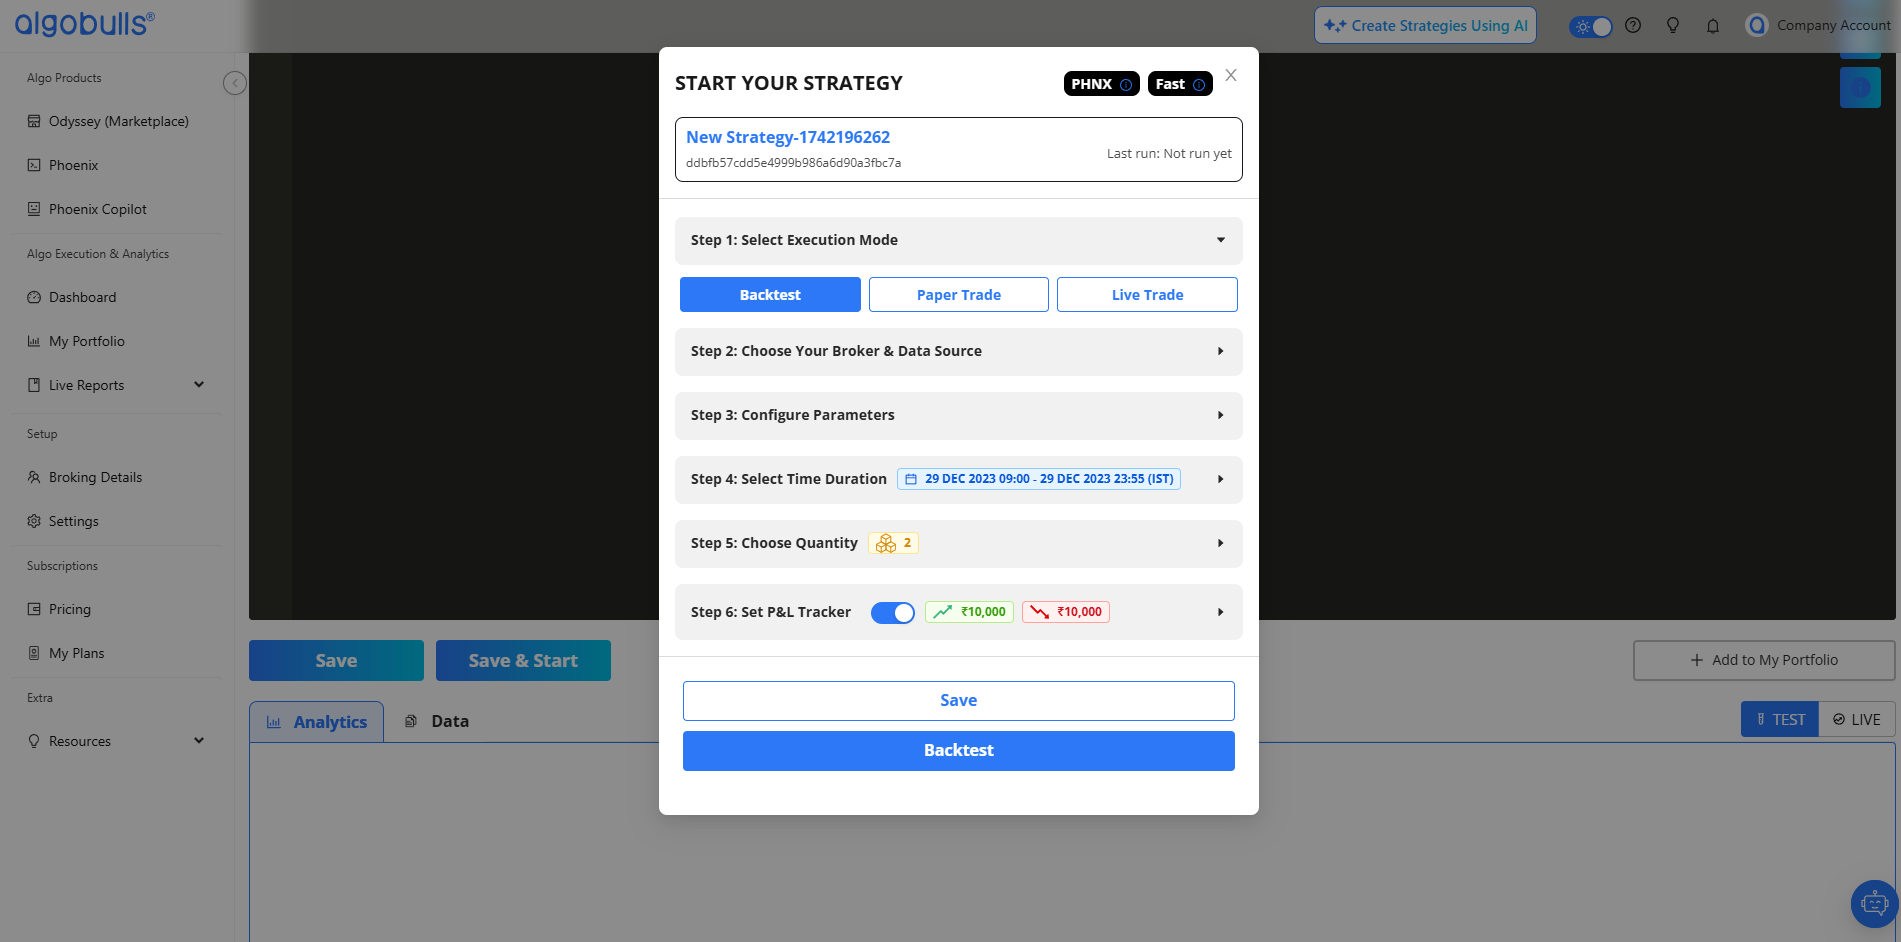Click the Fast badge label
The width and height of the screenshot is (1901, 942).
[x=1170, y=84]
